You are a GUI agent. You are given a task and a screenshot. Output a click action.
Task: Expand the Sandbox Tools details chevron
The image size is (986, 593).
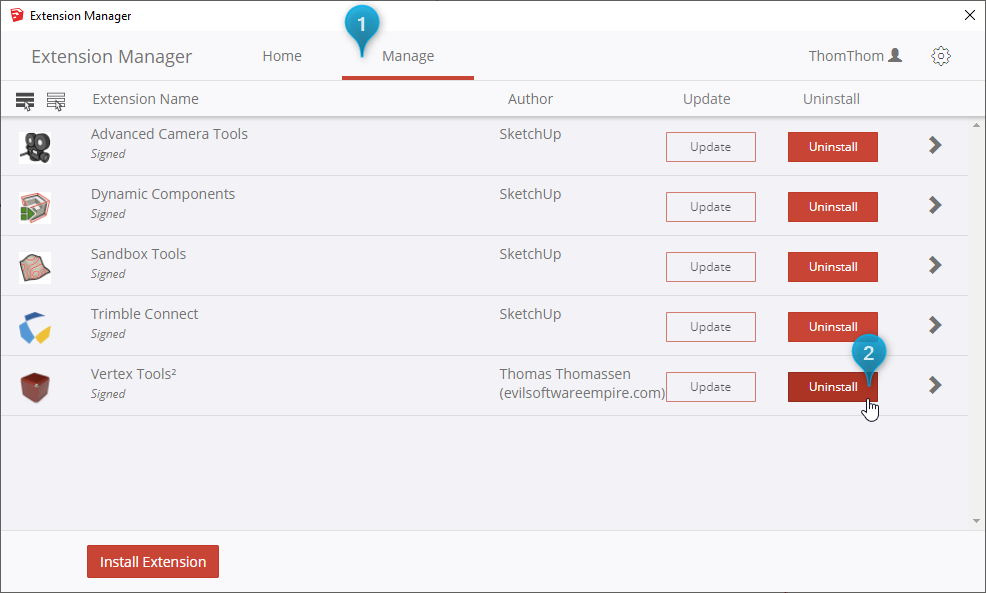935,265
